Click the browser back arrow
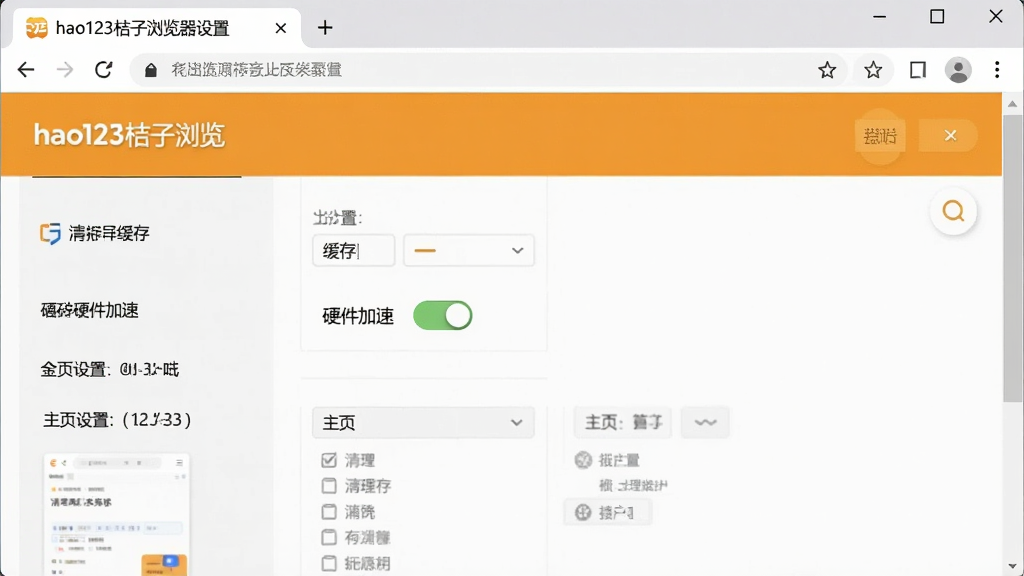1024x576 pixels. [x=26, y=70]
